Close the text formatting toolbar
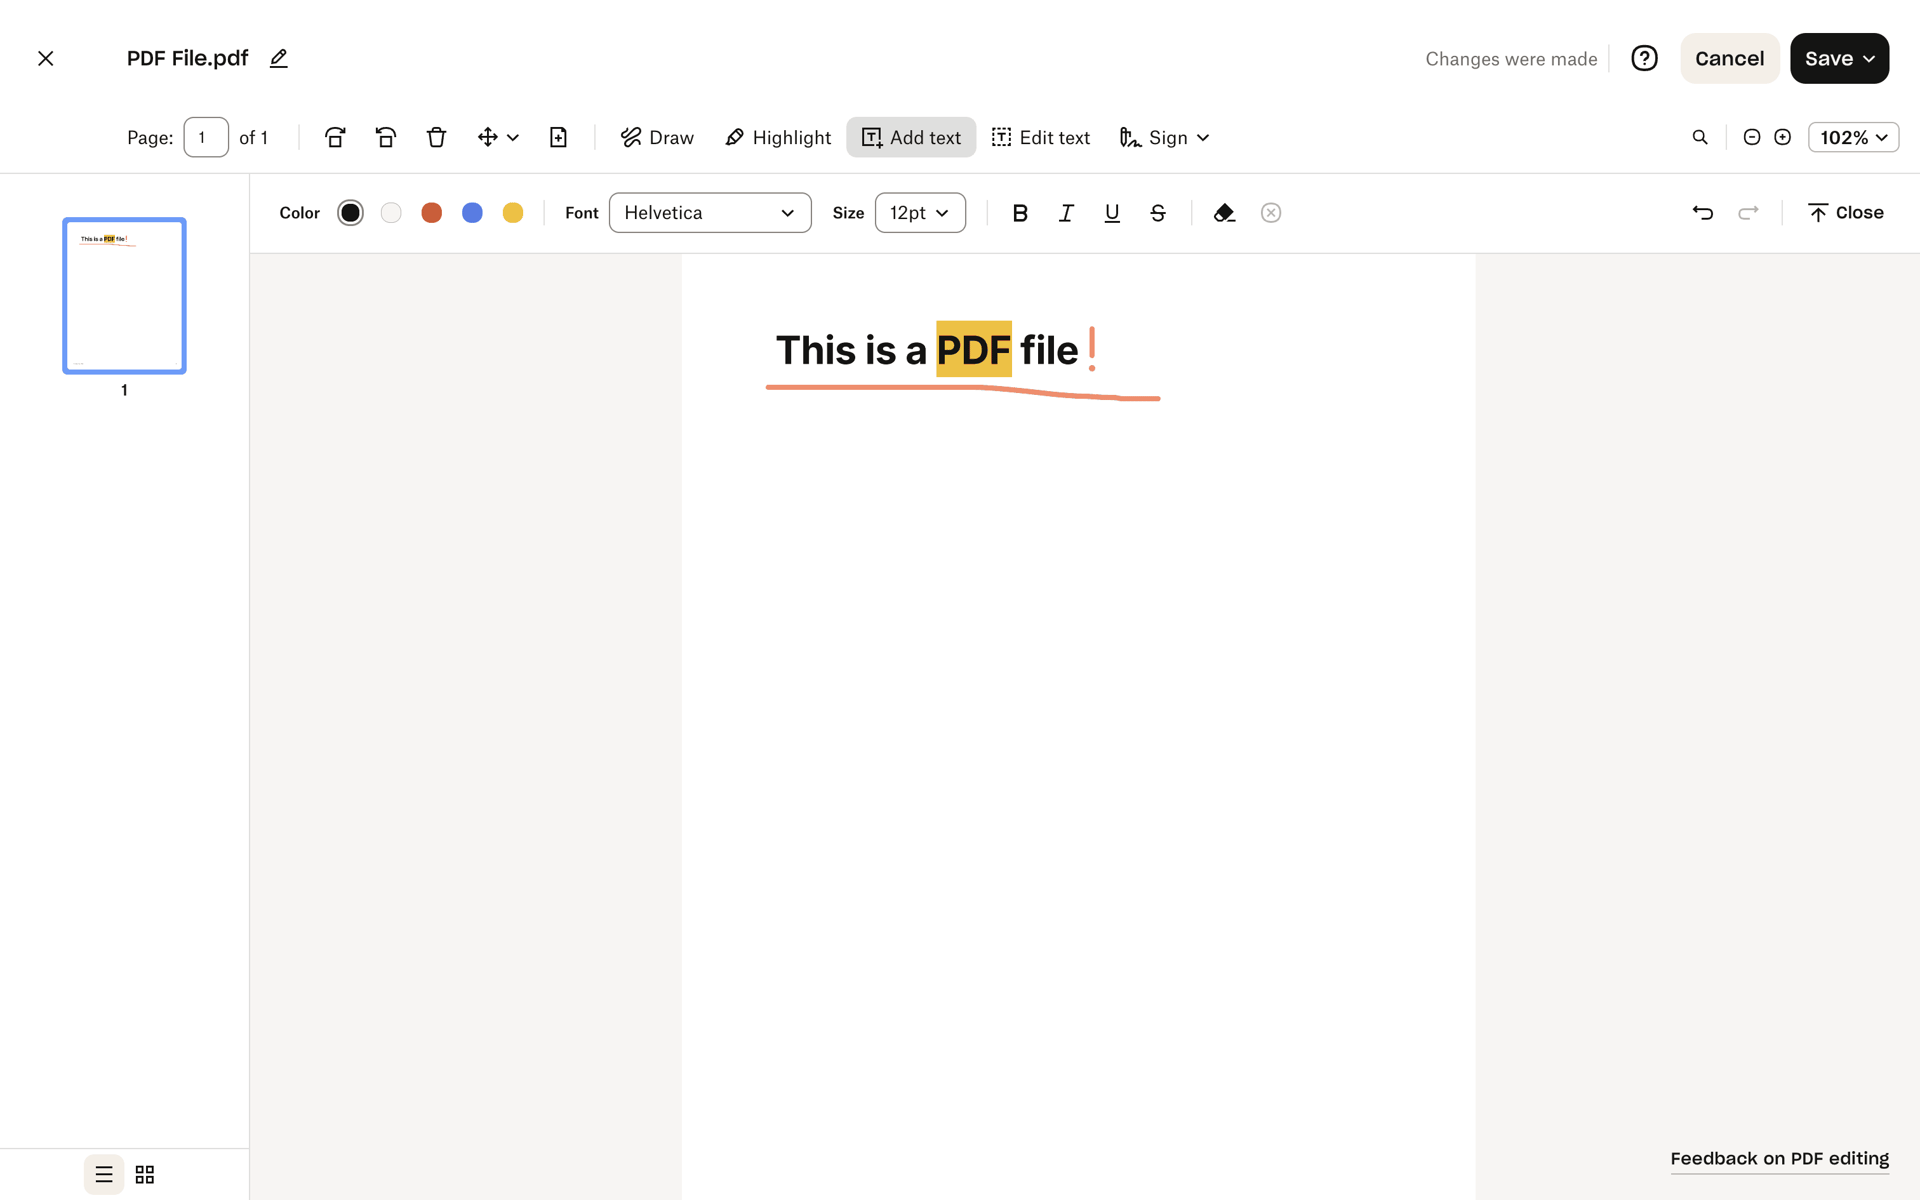 pyautogui.click(x=1846, y=212)
